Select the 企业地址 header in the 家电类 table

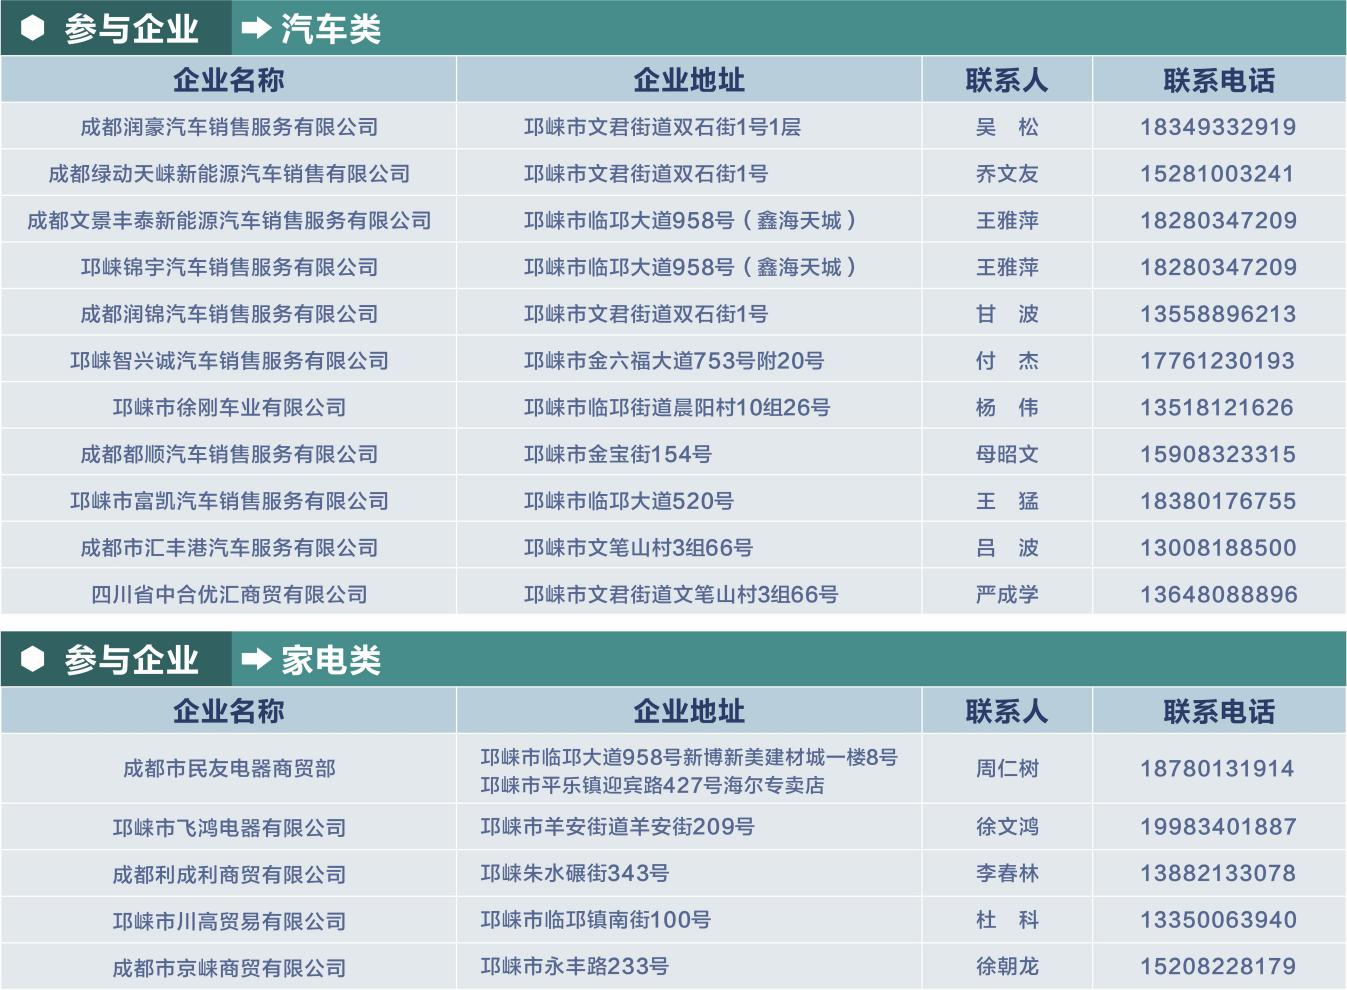(688, 711)
